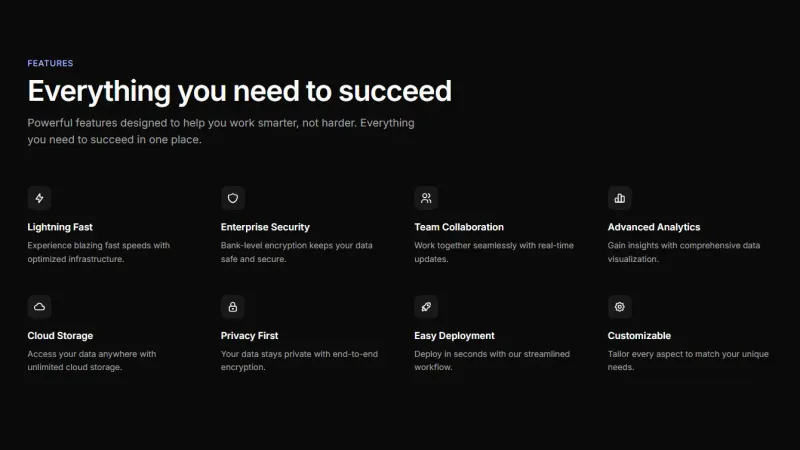Click the FEATURES section label

(50, 63)
